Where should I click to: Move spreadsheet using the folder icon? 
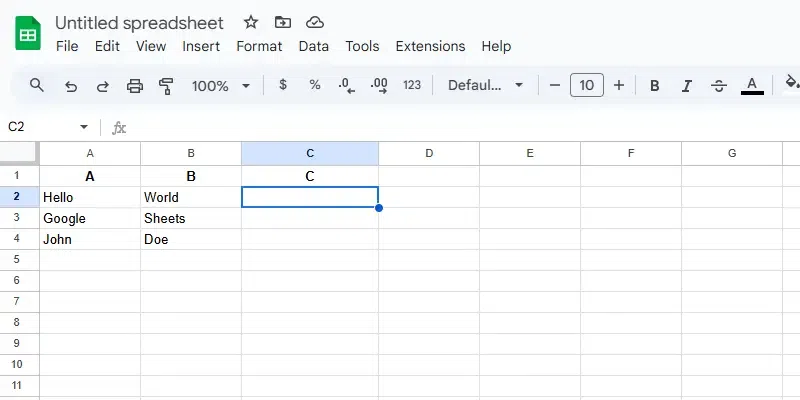[283, 22]
